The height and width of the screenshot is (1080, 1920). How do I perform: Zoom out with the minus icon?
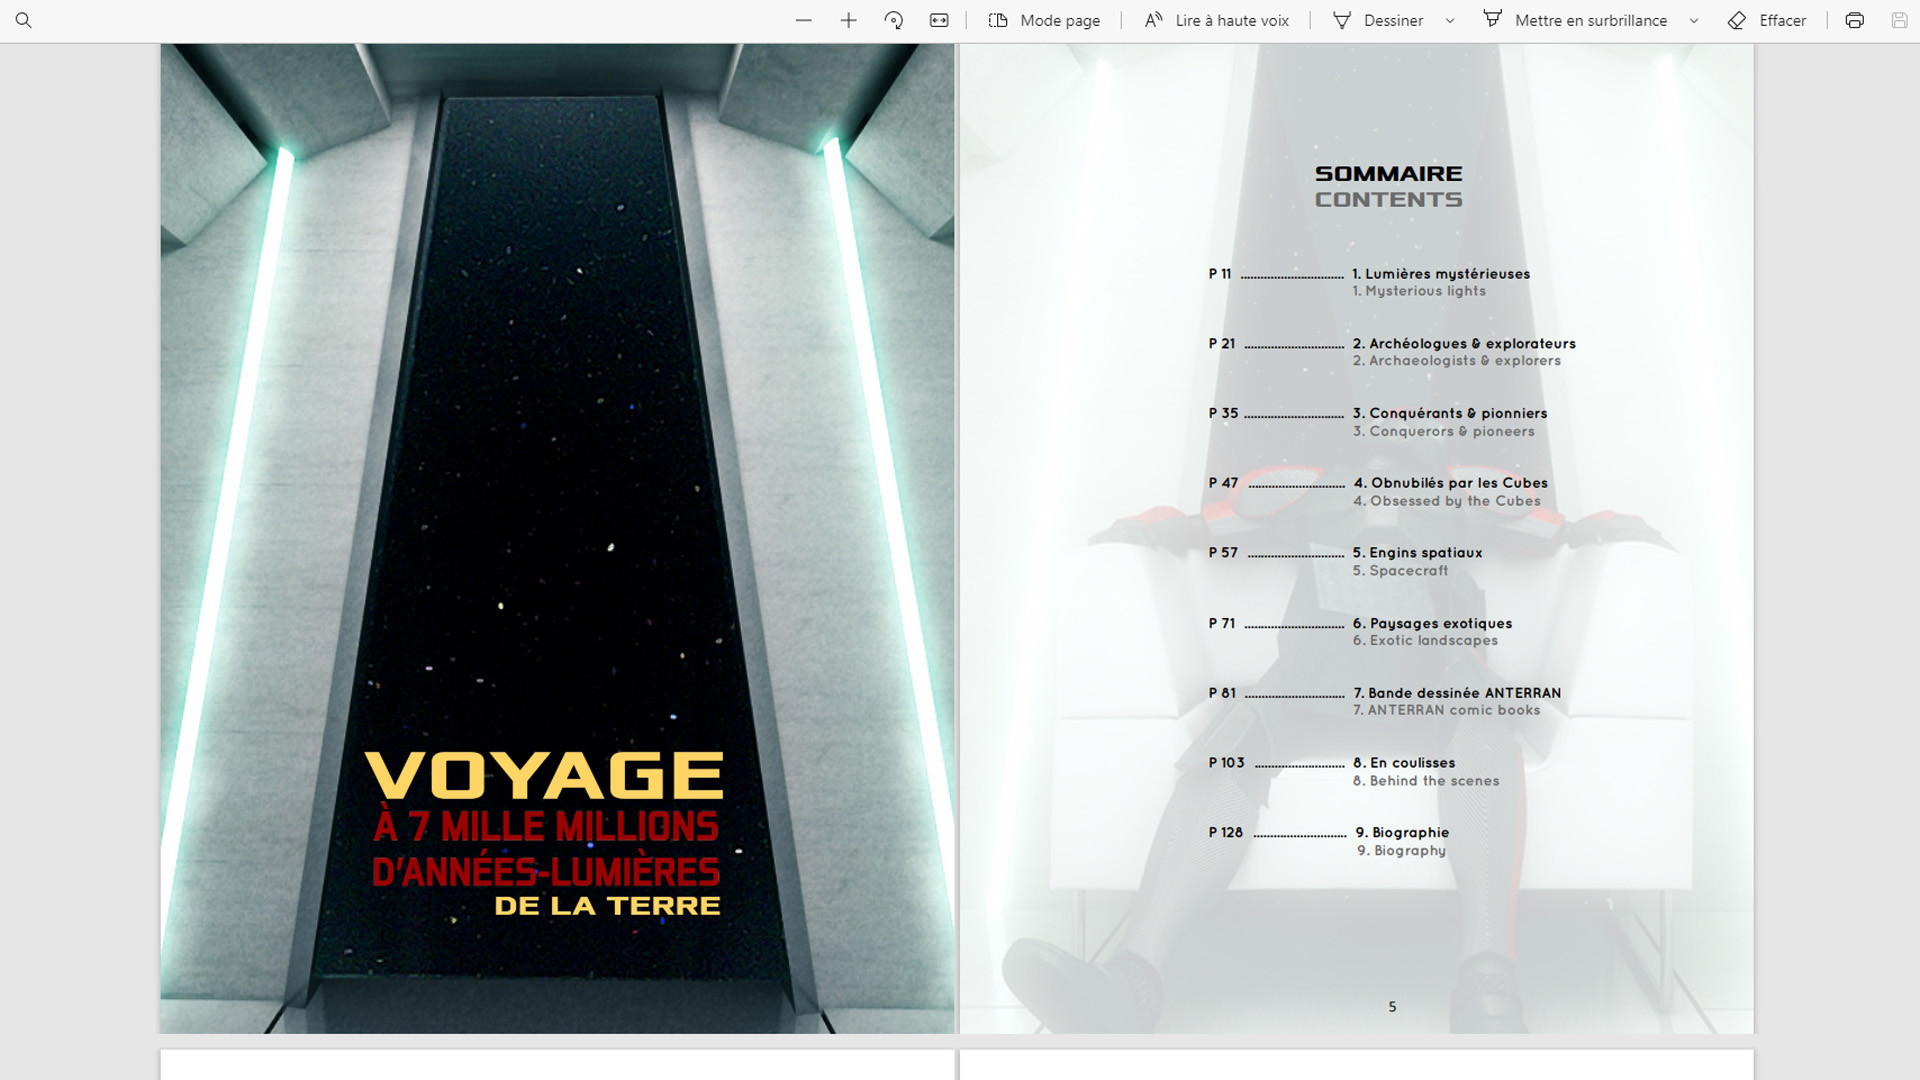click(x=803, y=20)
